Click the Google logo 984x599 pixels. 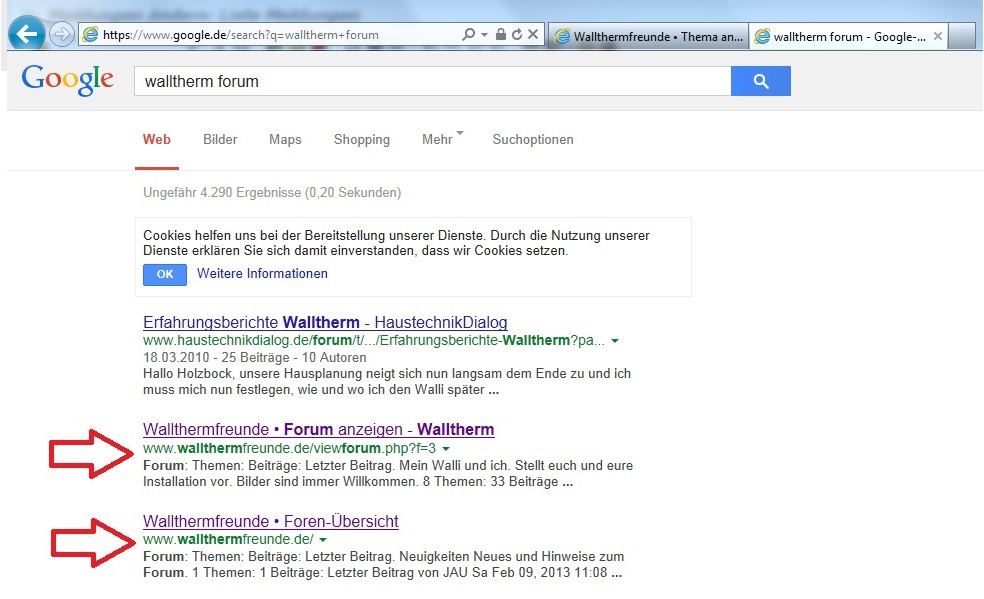click(x=68, y=80)
